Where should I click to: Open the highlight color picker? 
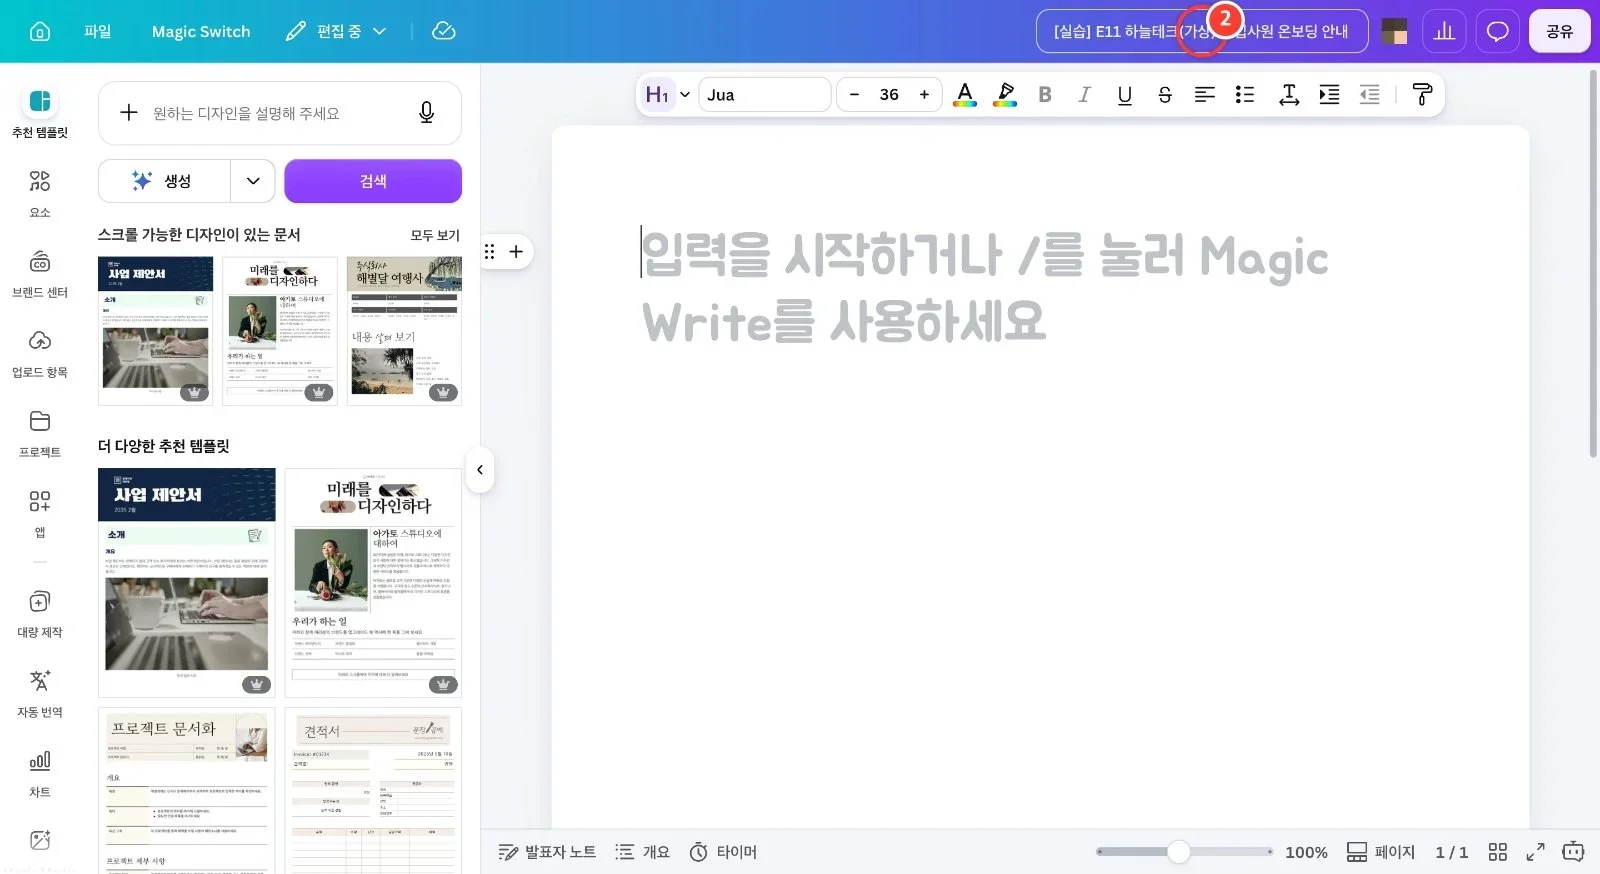[x=1005, y=94]
